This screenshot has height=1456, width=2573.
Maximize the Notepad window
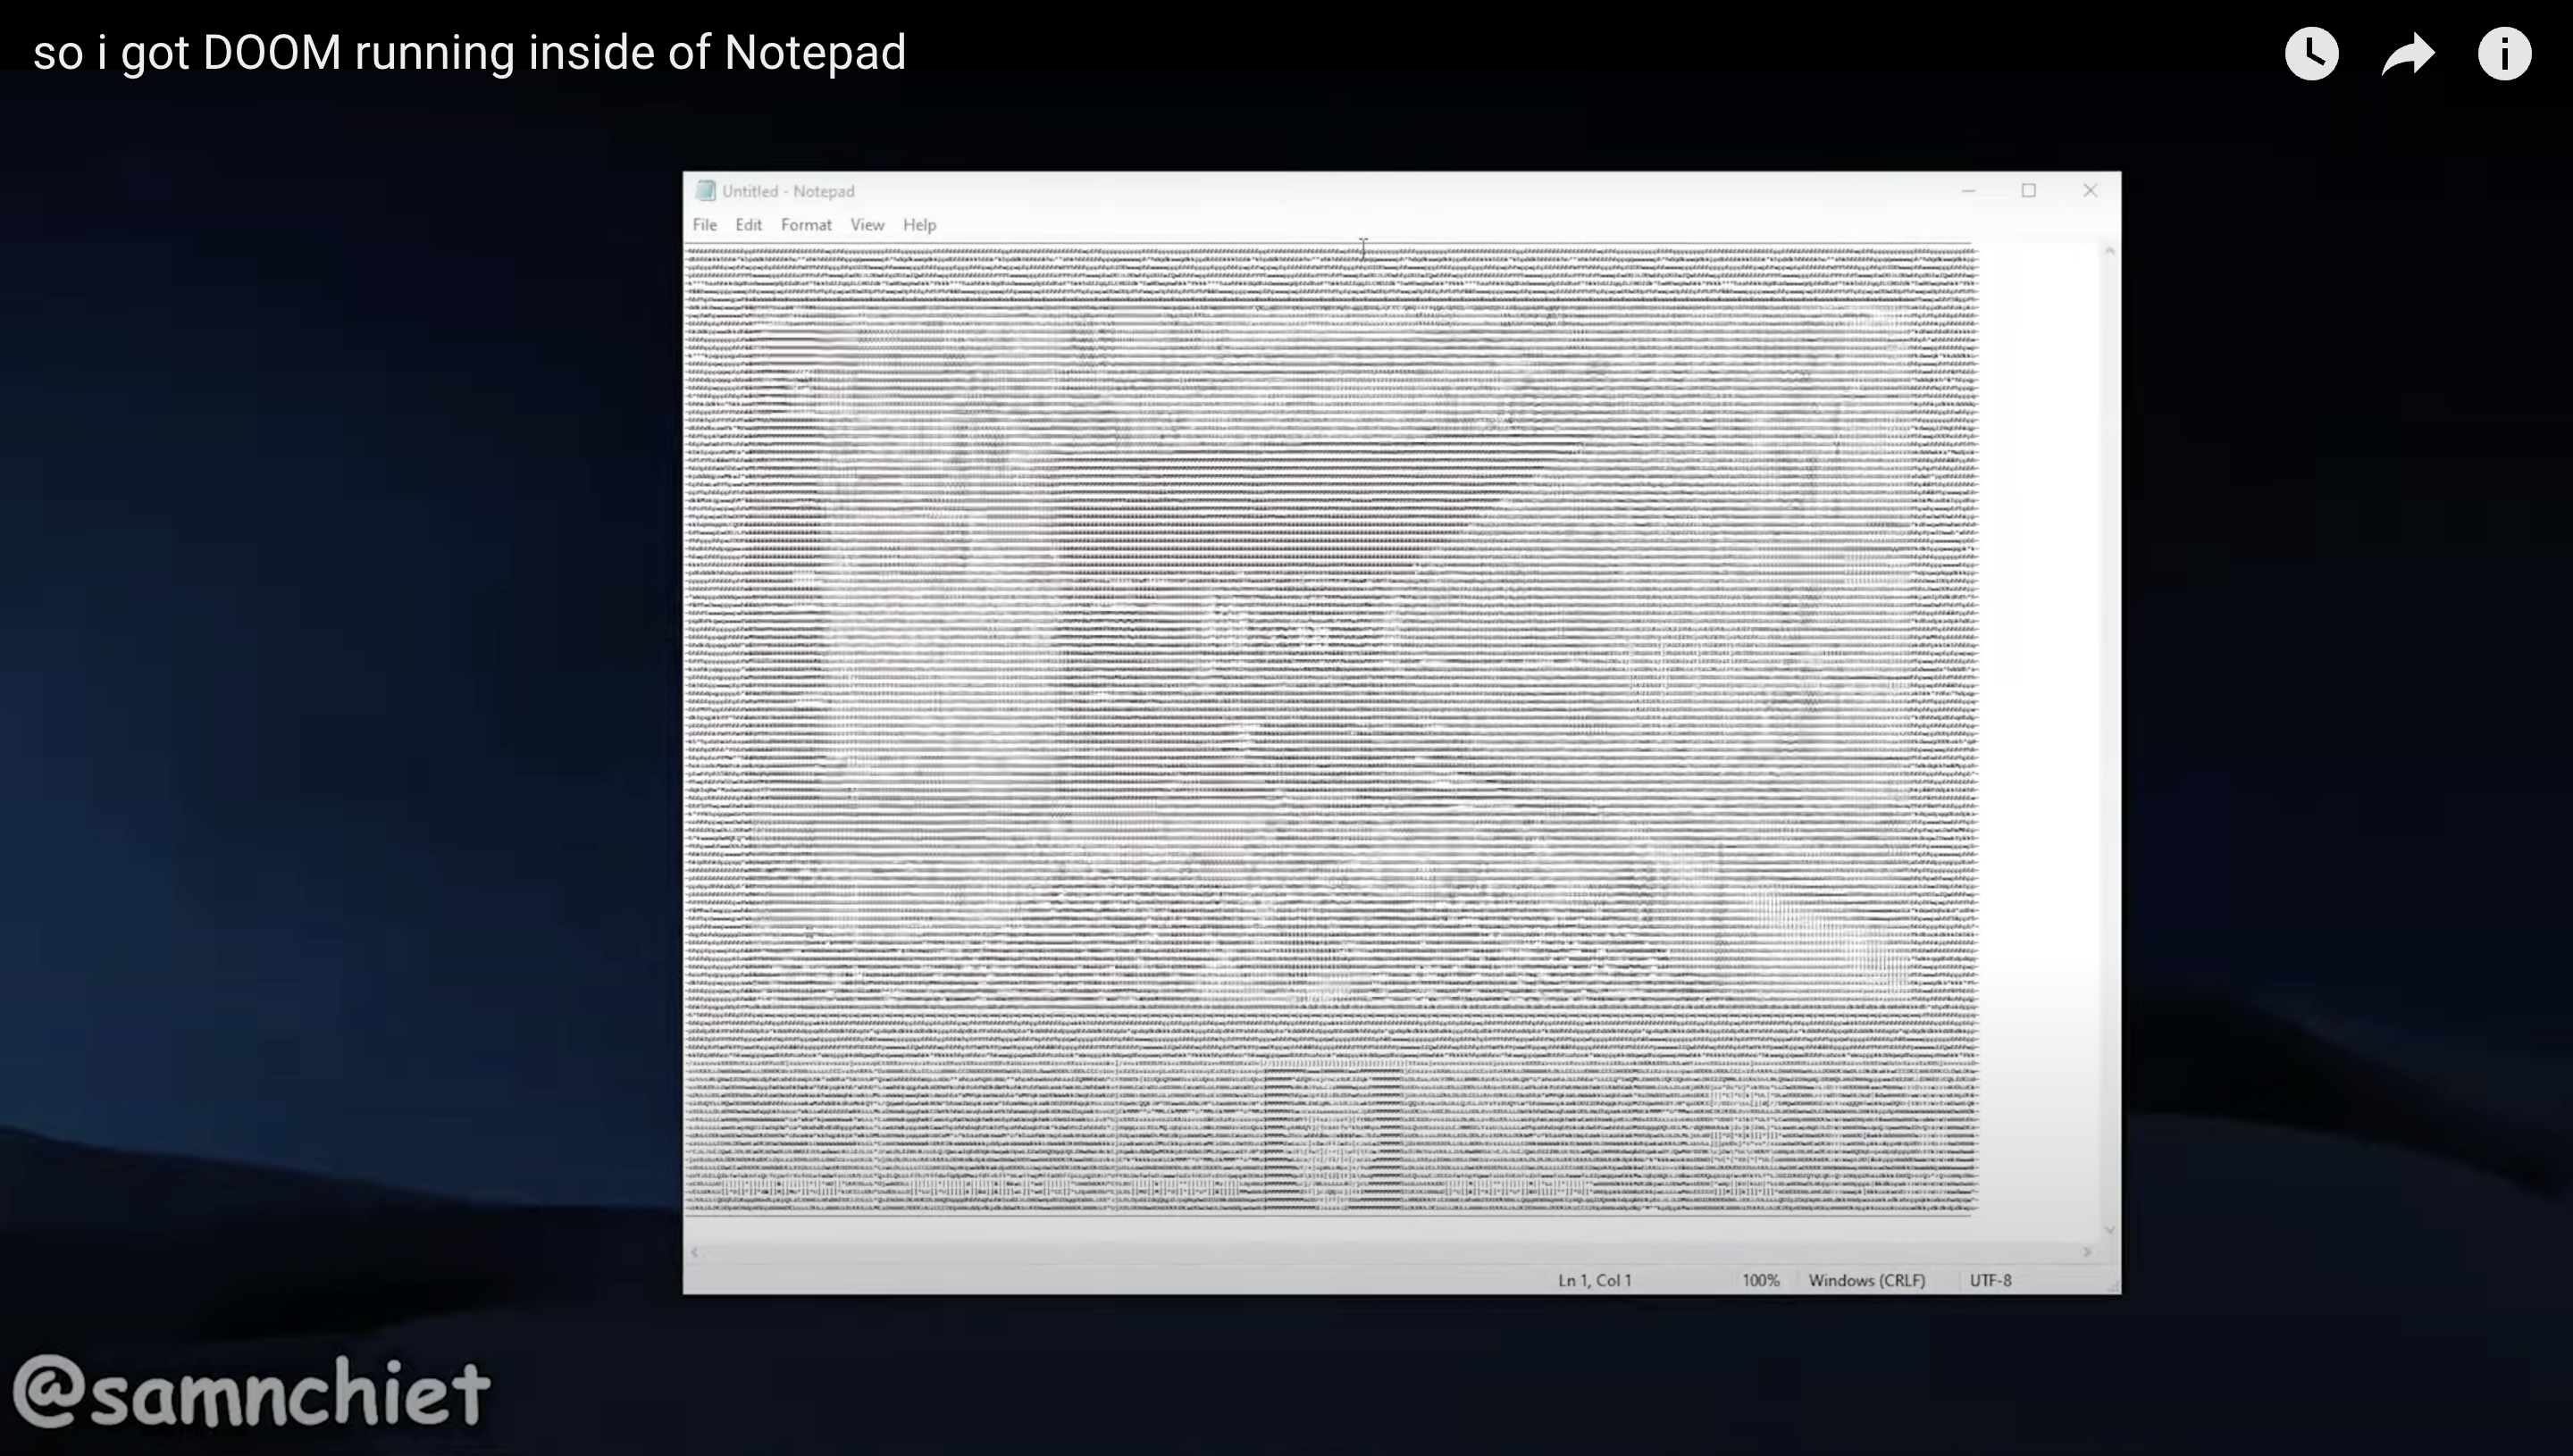2029,191
